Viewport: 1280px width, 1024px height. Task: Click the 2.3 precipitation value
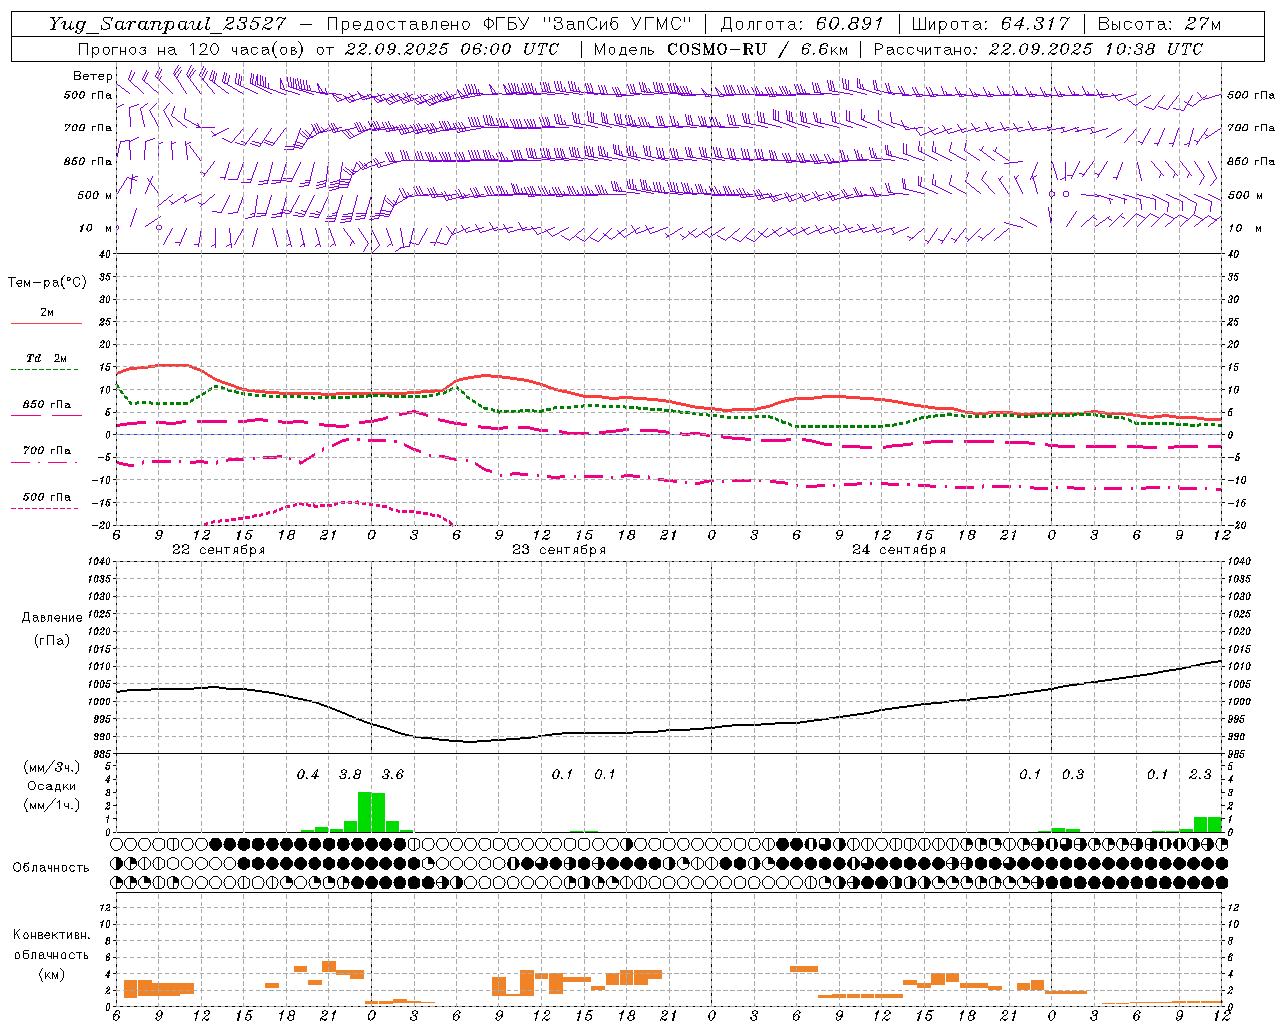[x=1200, y=774]
